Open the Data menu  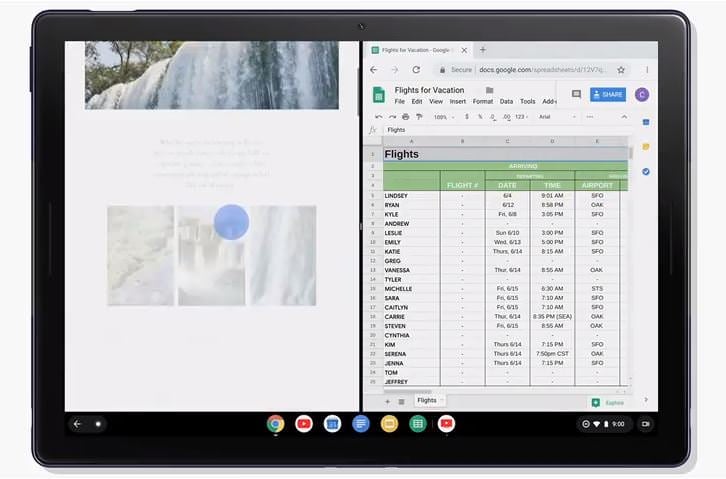(x=506, y=101)
